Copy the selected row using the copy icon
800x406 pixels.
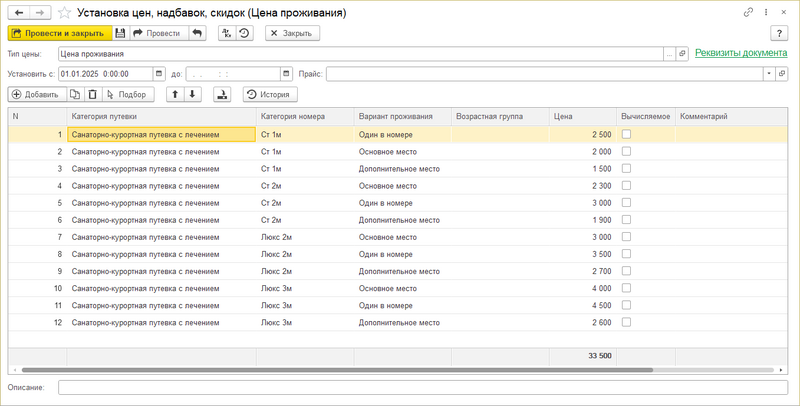(x=75, y=94)
